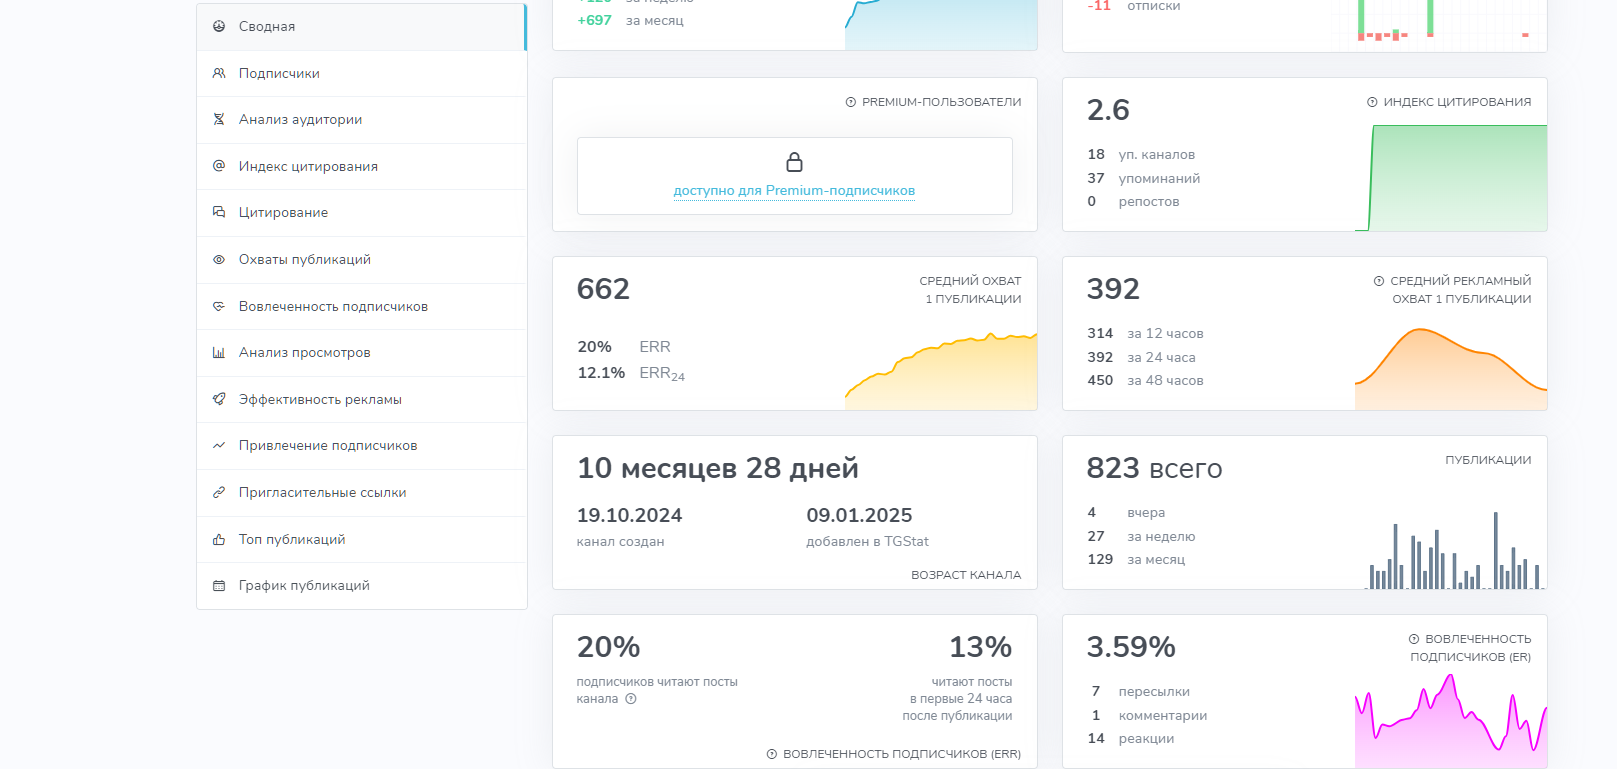The width and height of the screenshot is (1617, 769).
Task: Click the '4 вчера' row
Action: coord(1126,513)
